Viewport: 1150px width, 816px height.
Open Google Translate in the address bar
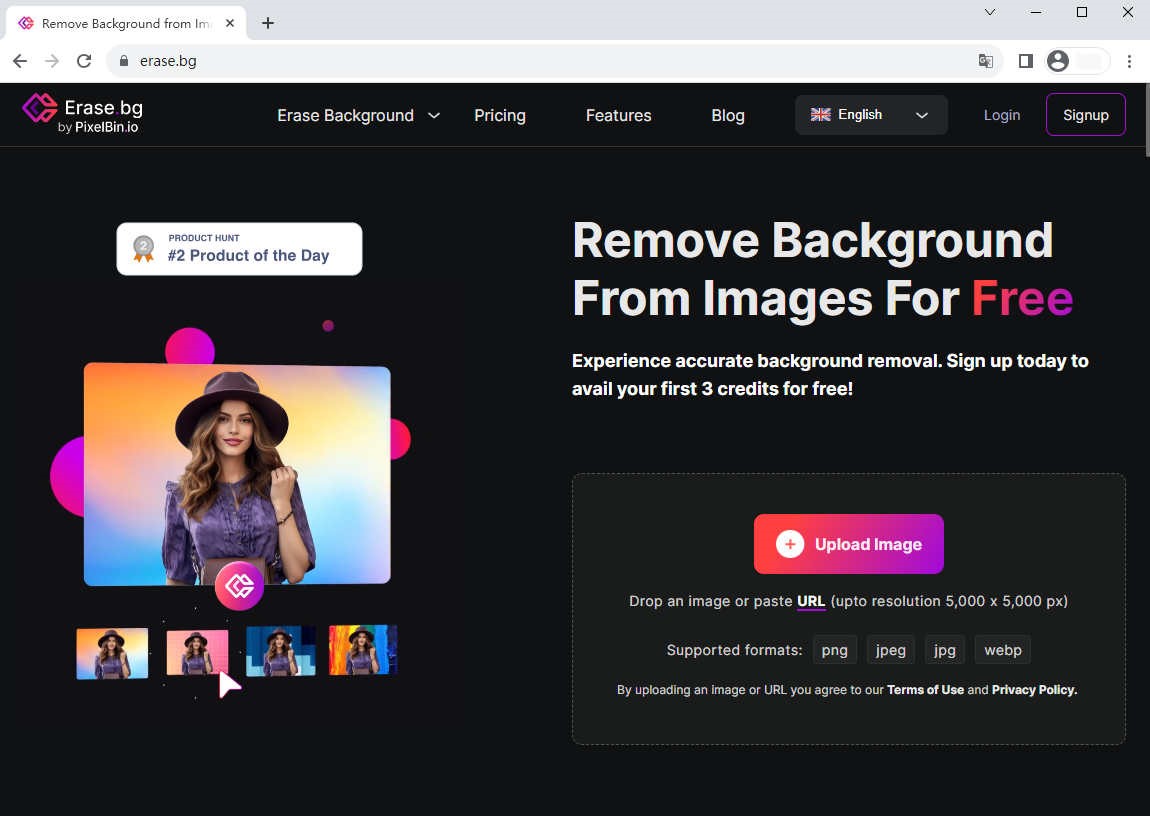pyautogui.click(x=986, y=61)
